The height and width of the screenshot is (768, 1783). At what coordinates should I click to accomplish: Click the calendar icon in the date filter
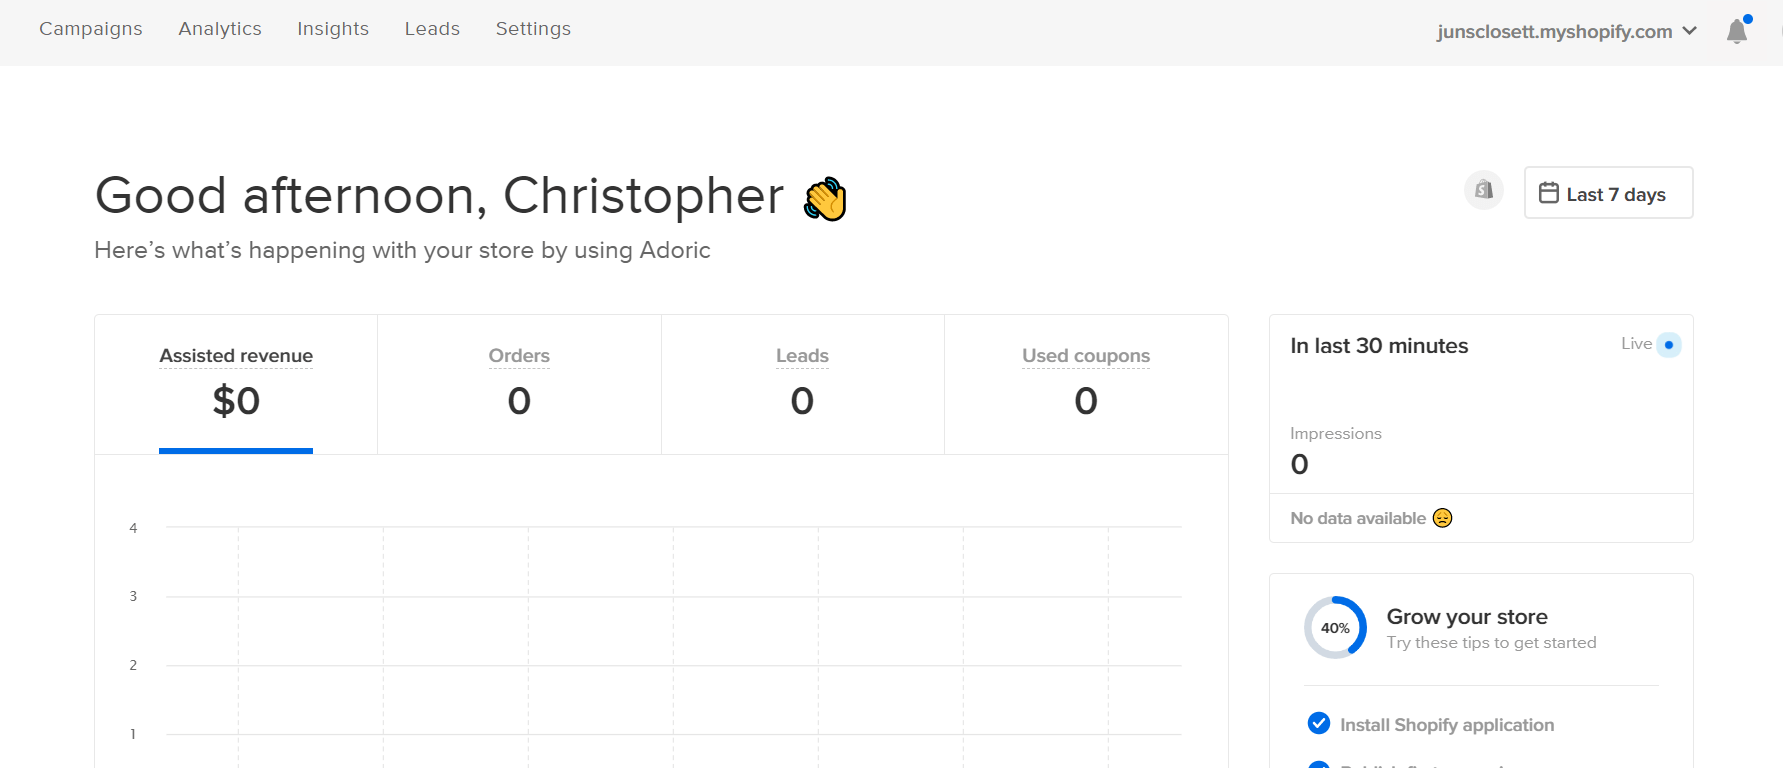point(1549,192)
